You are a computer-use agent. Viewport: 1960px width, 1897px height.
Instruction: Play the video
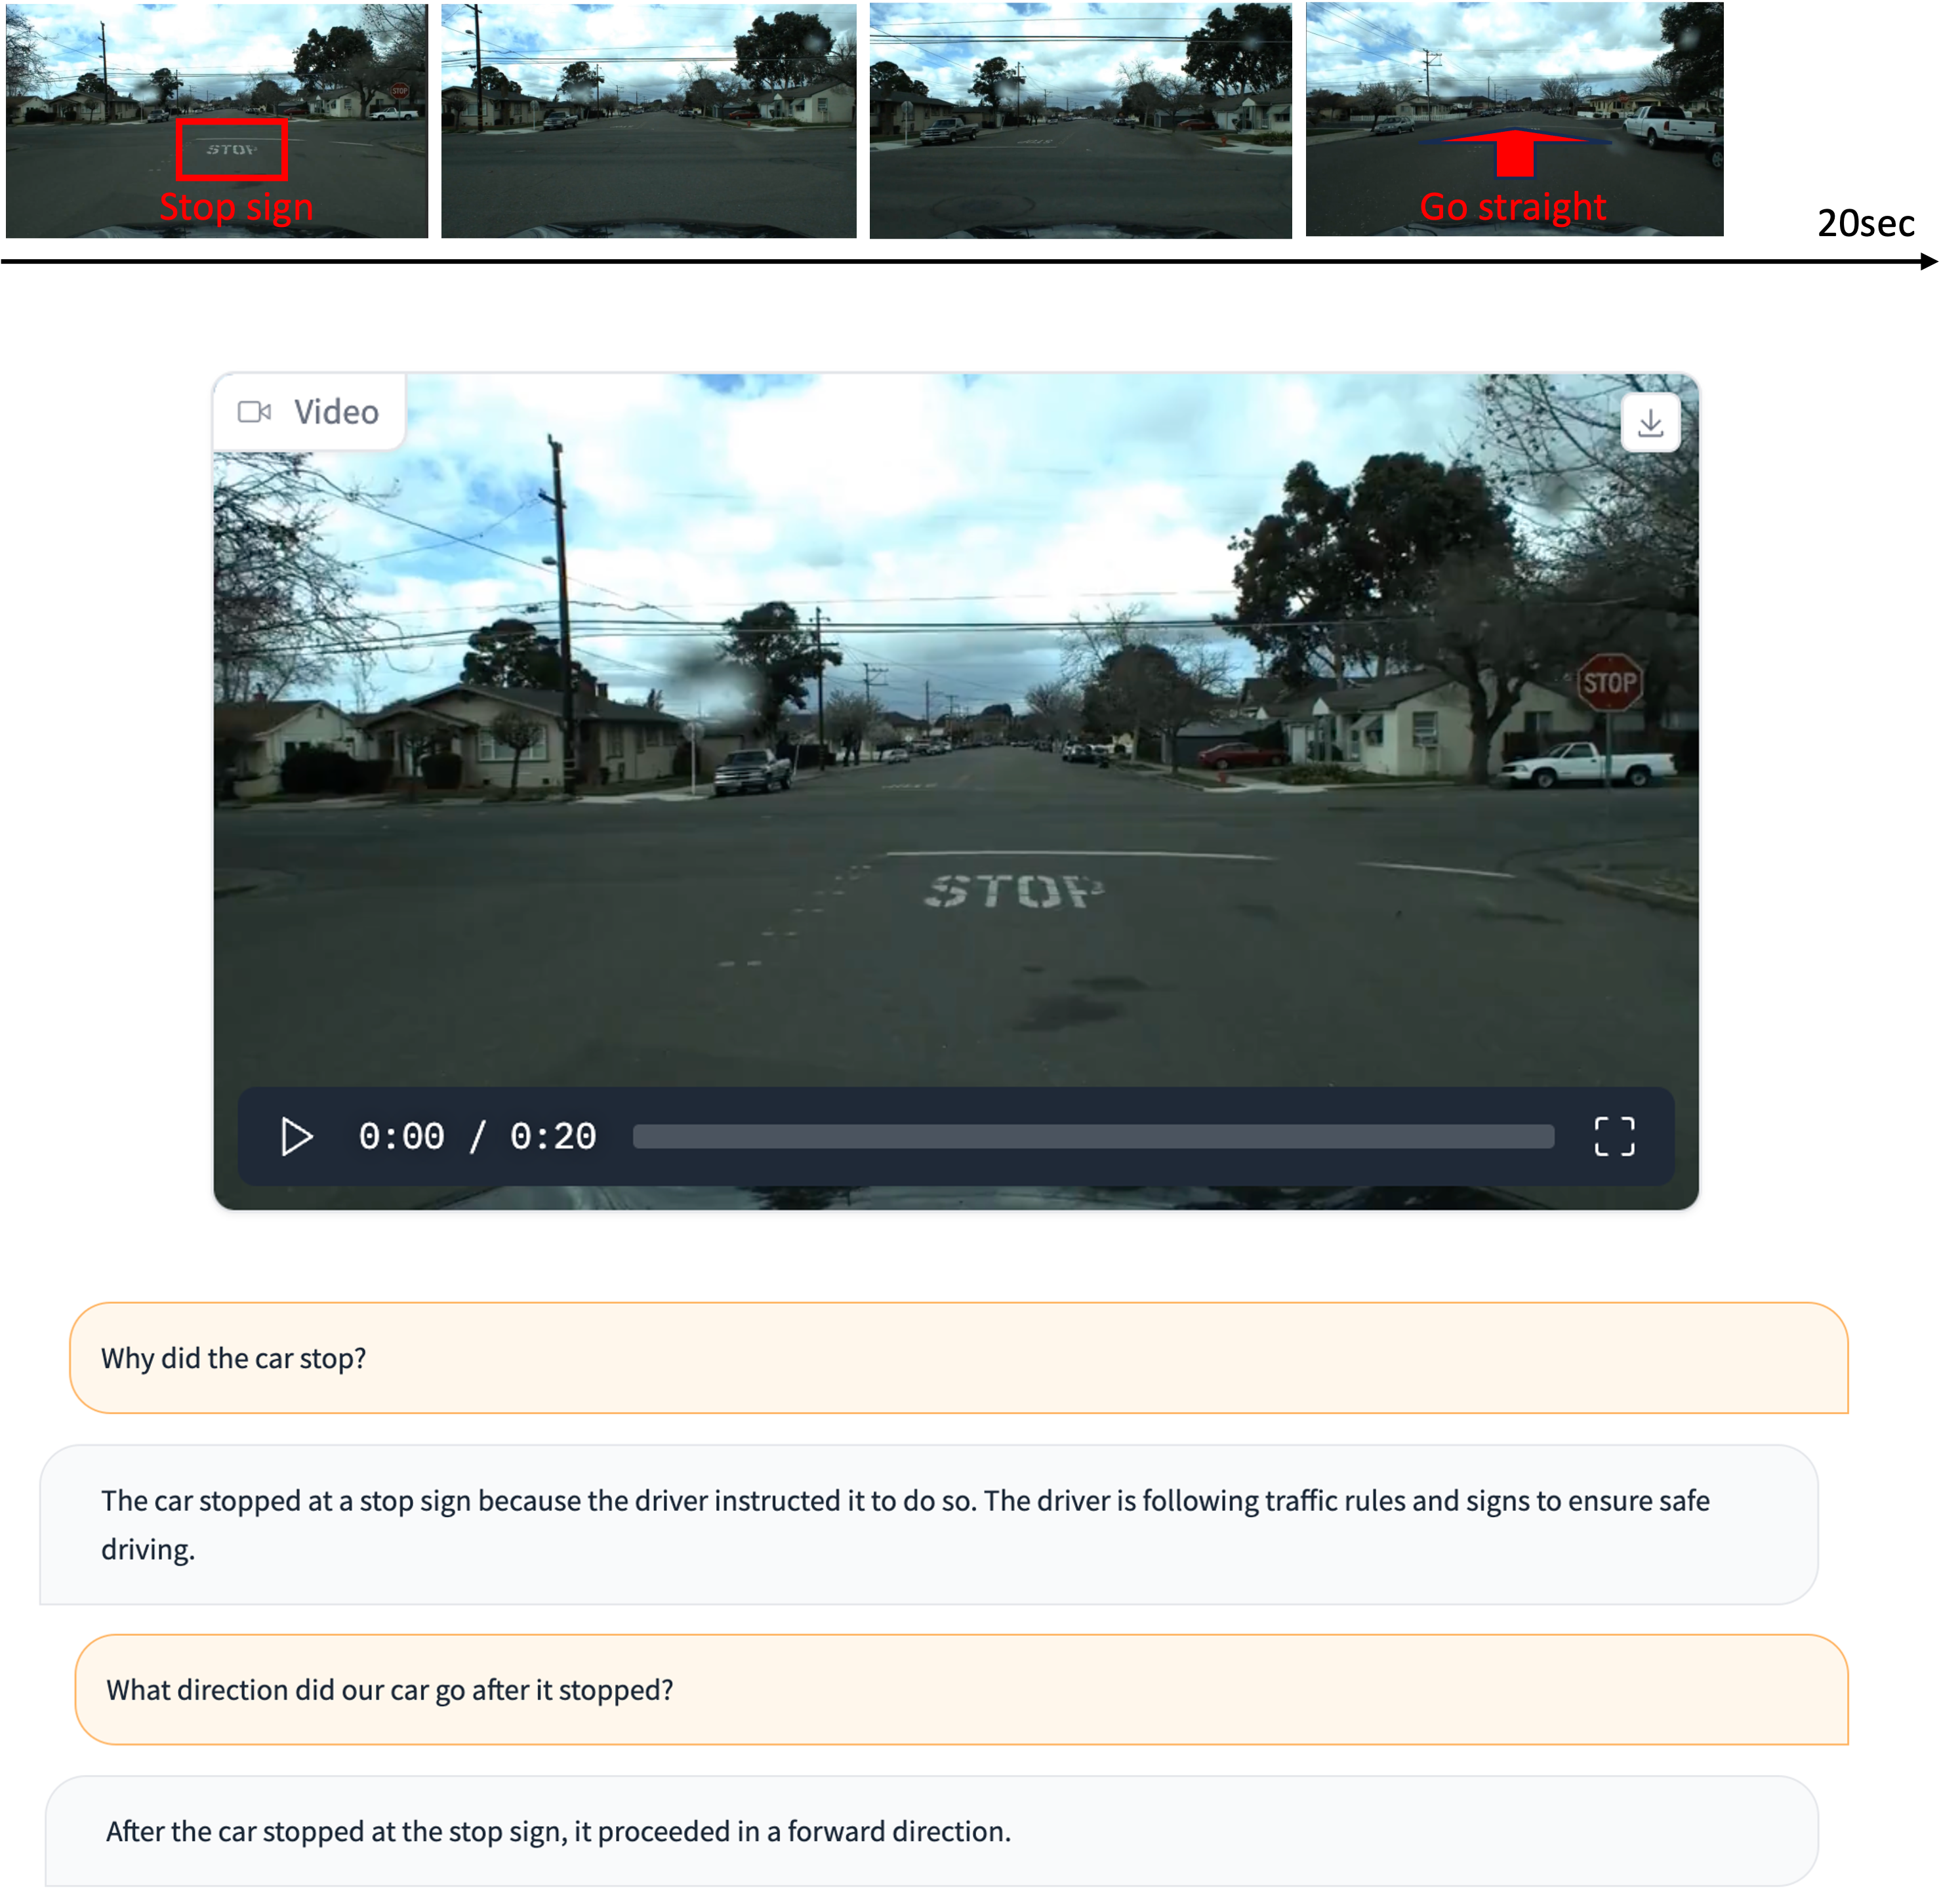[297, 1137]
